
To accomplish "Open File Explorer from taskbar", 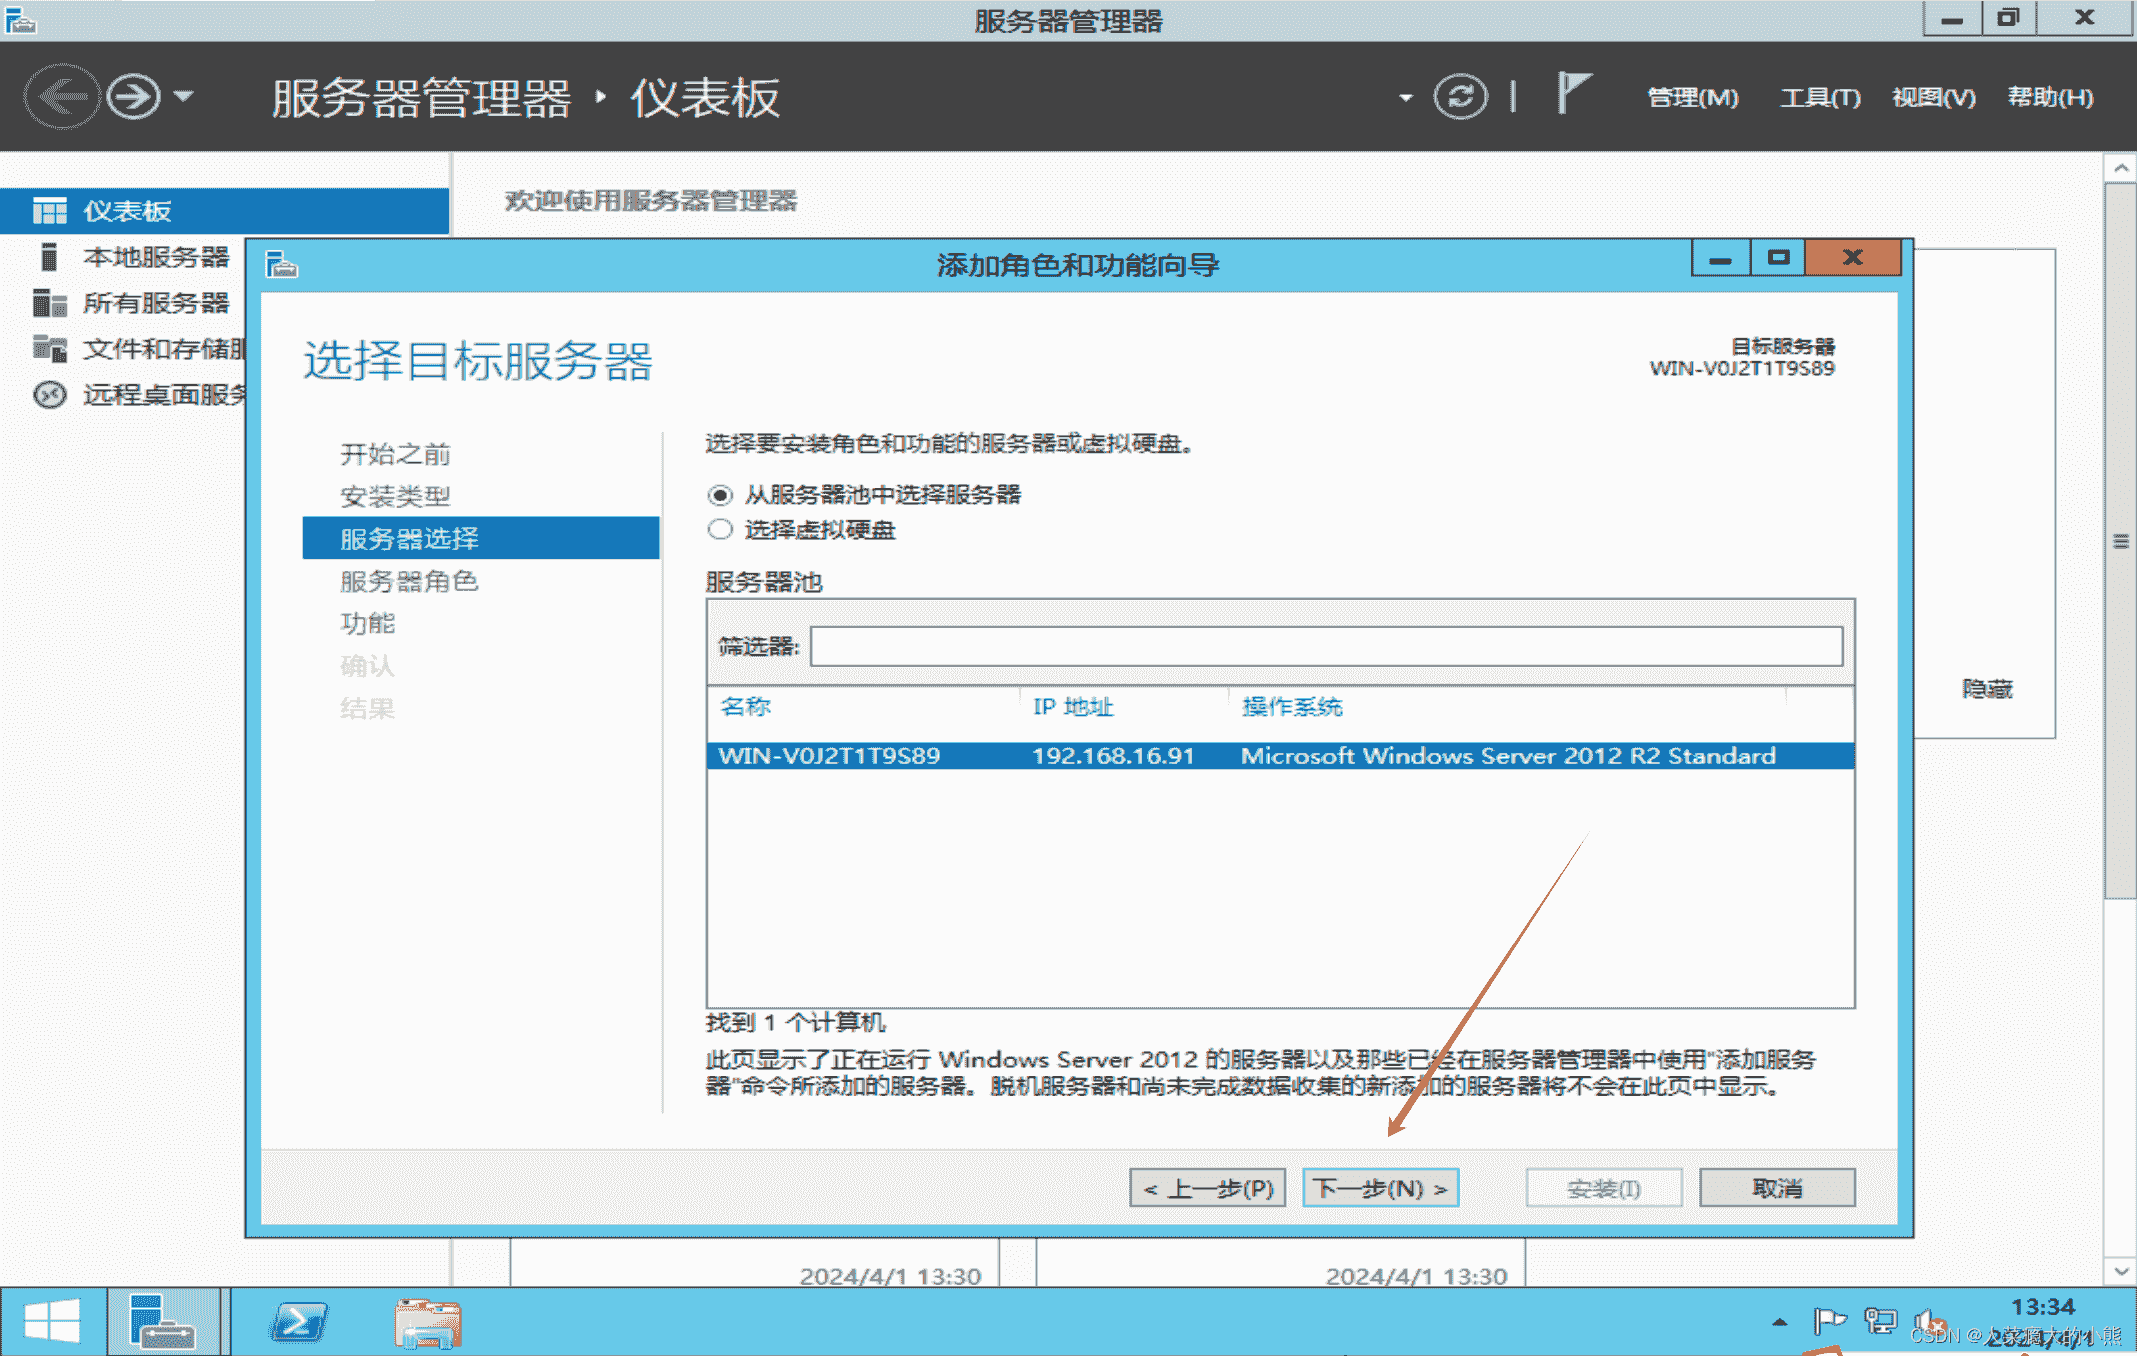I will click(x=427, y=1323).
